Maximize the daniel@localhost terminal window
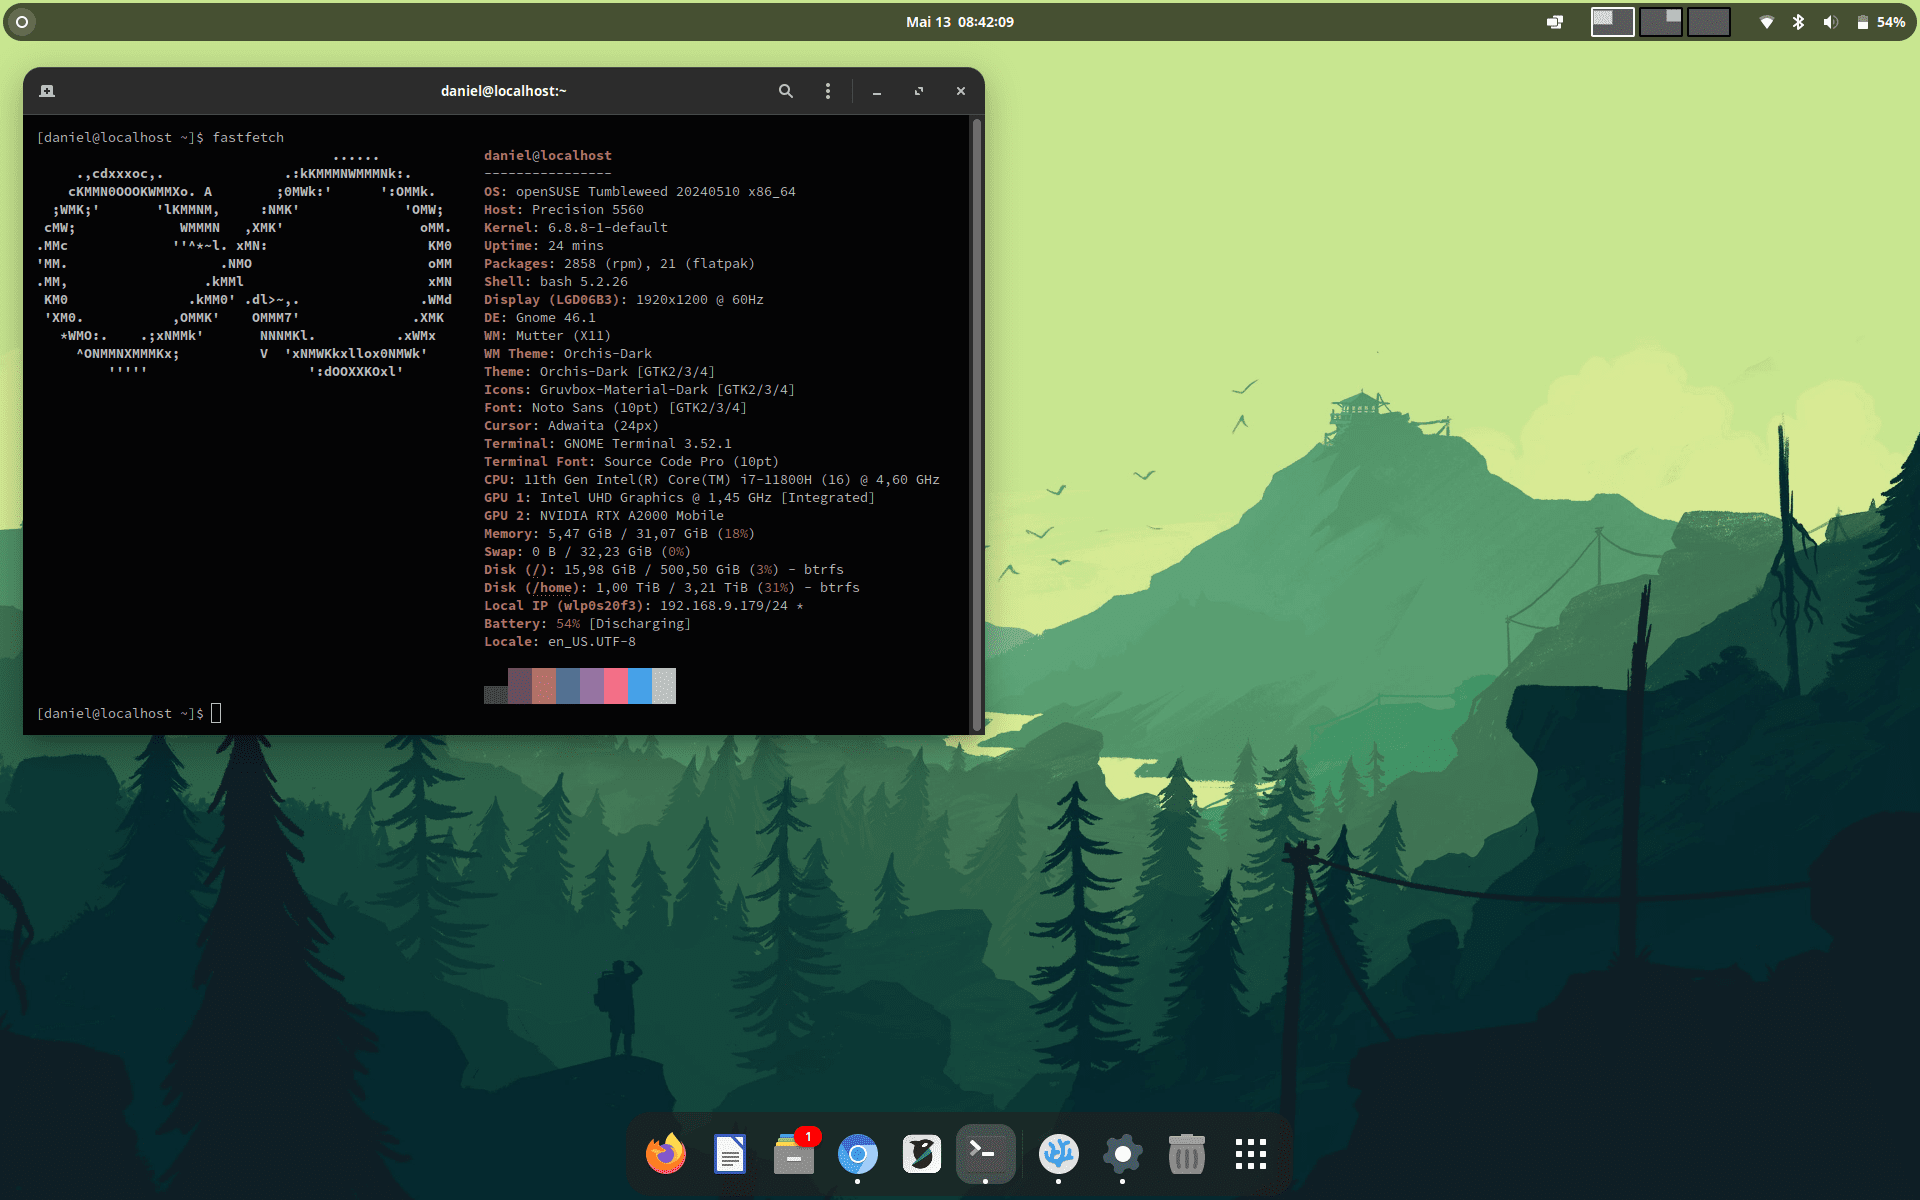 tap(919, 91)
